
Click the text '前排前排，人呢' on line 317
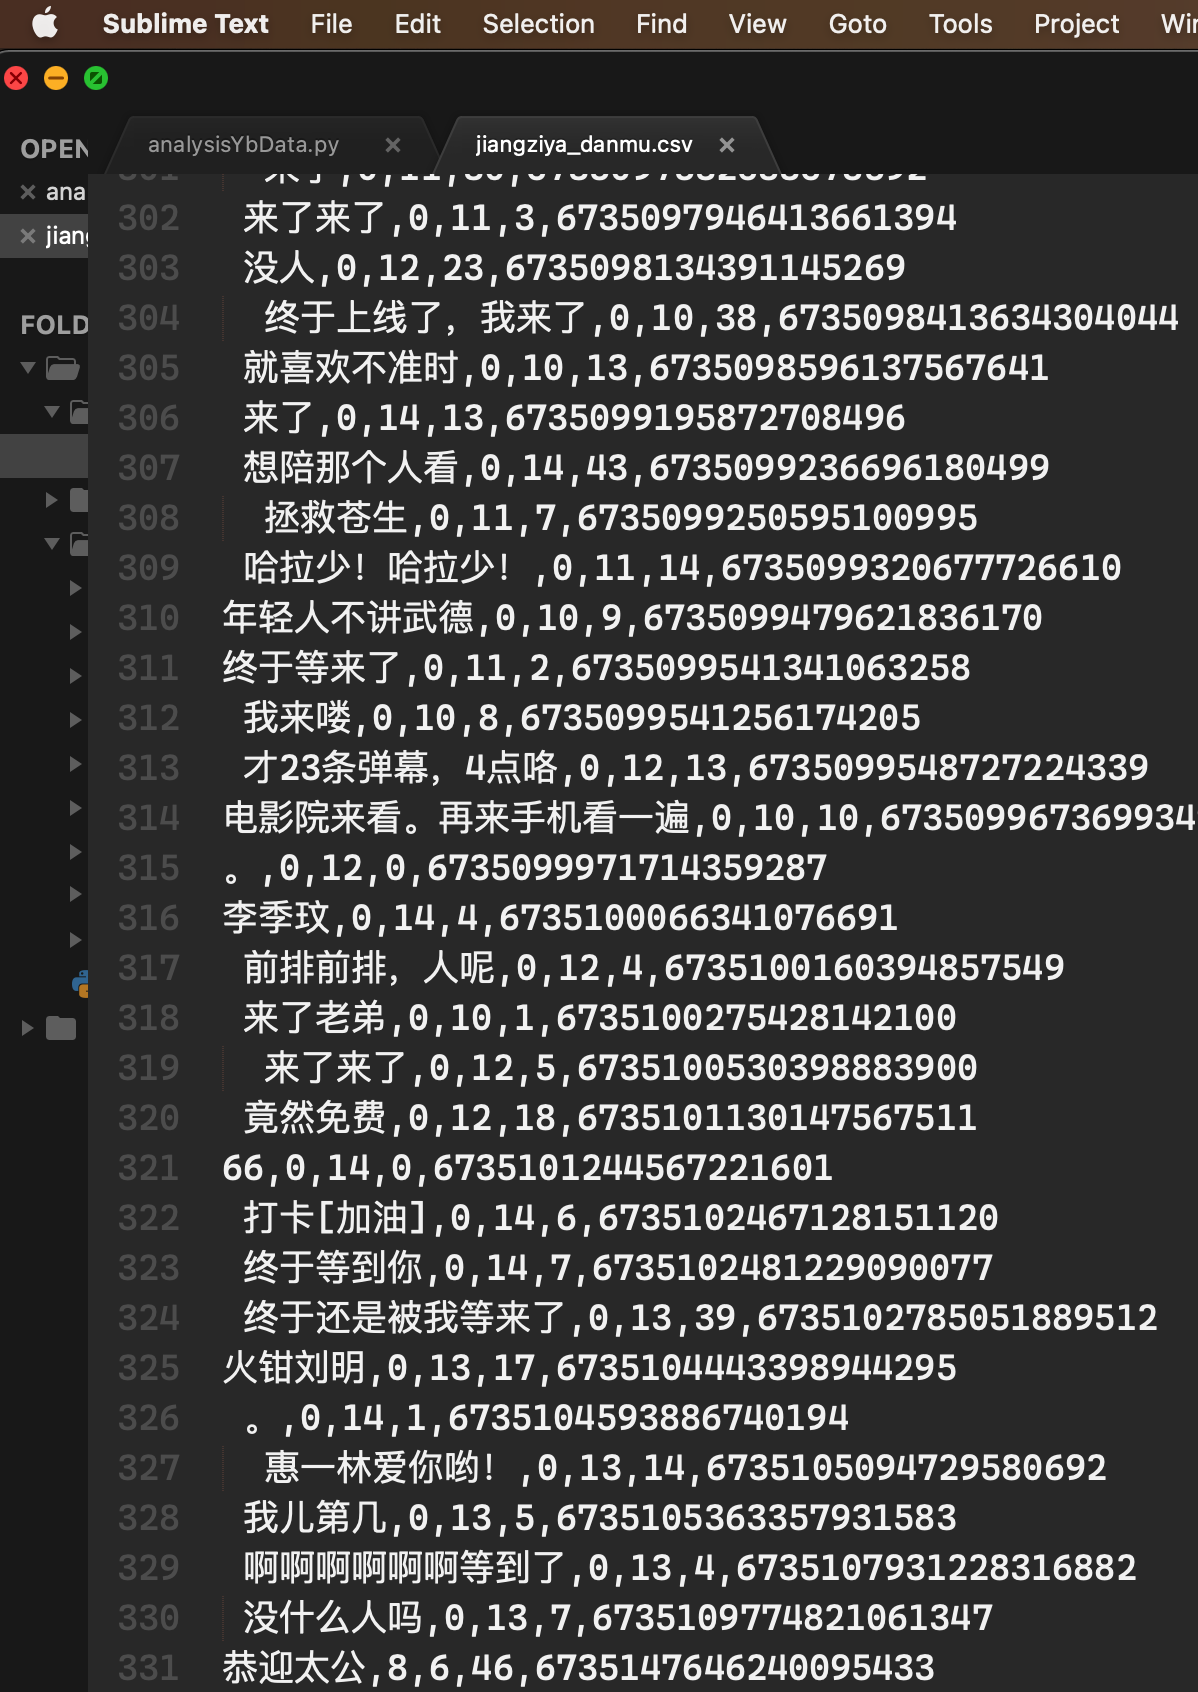point(369,968)
